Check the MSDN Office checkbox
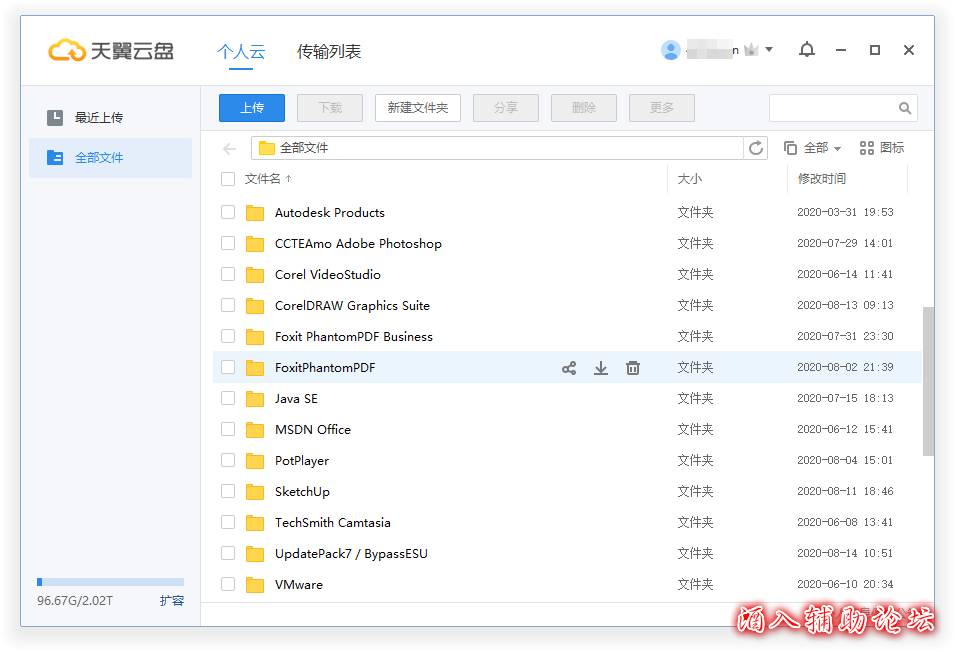955x652 pixels. 228,429
